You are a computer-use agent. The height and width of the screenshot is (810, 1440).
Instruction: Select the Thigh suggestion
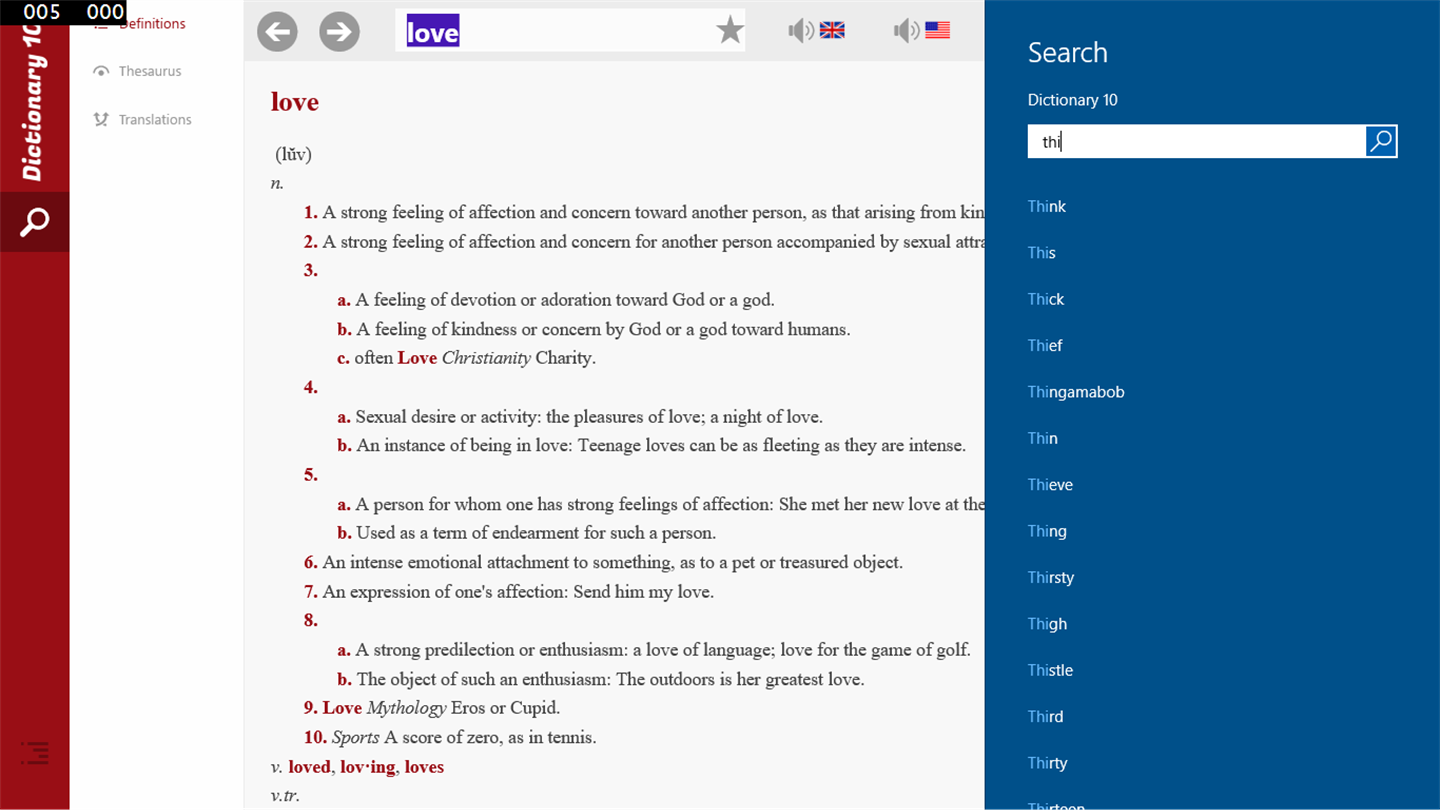coord(1047,623)
